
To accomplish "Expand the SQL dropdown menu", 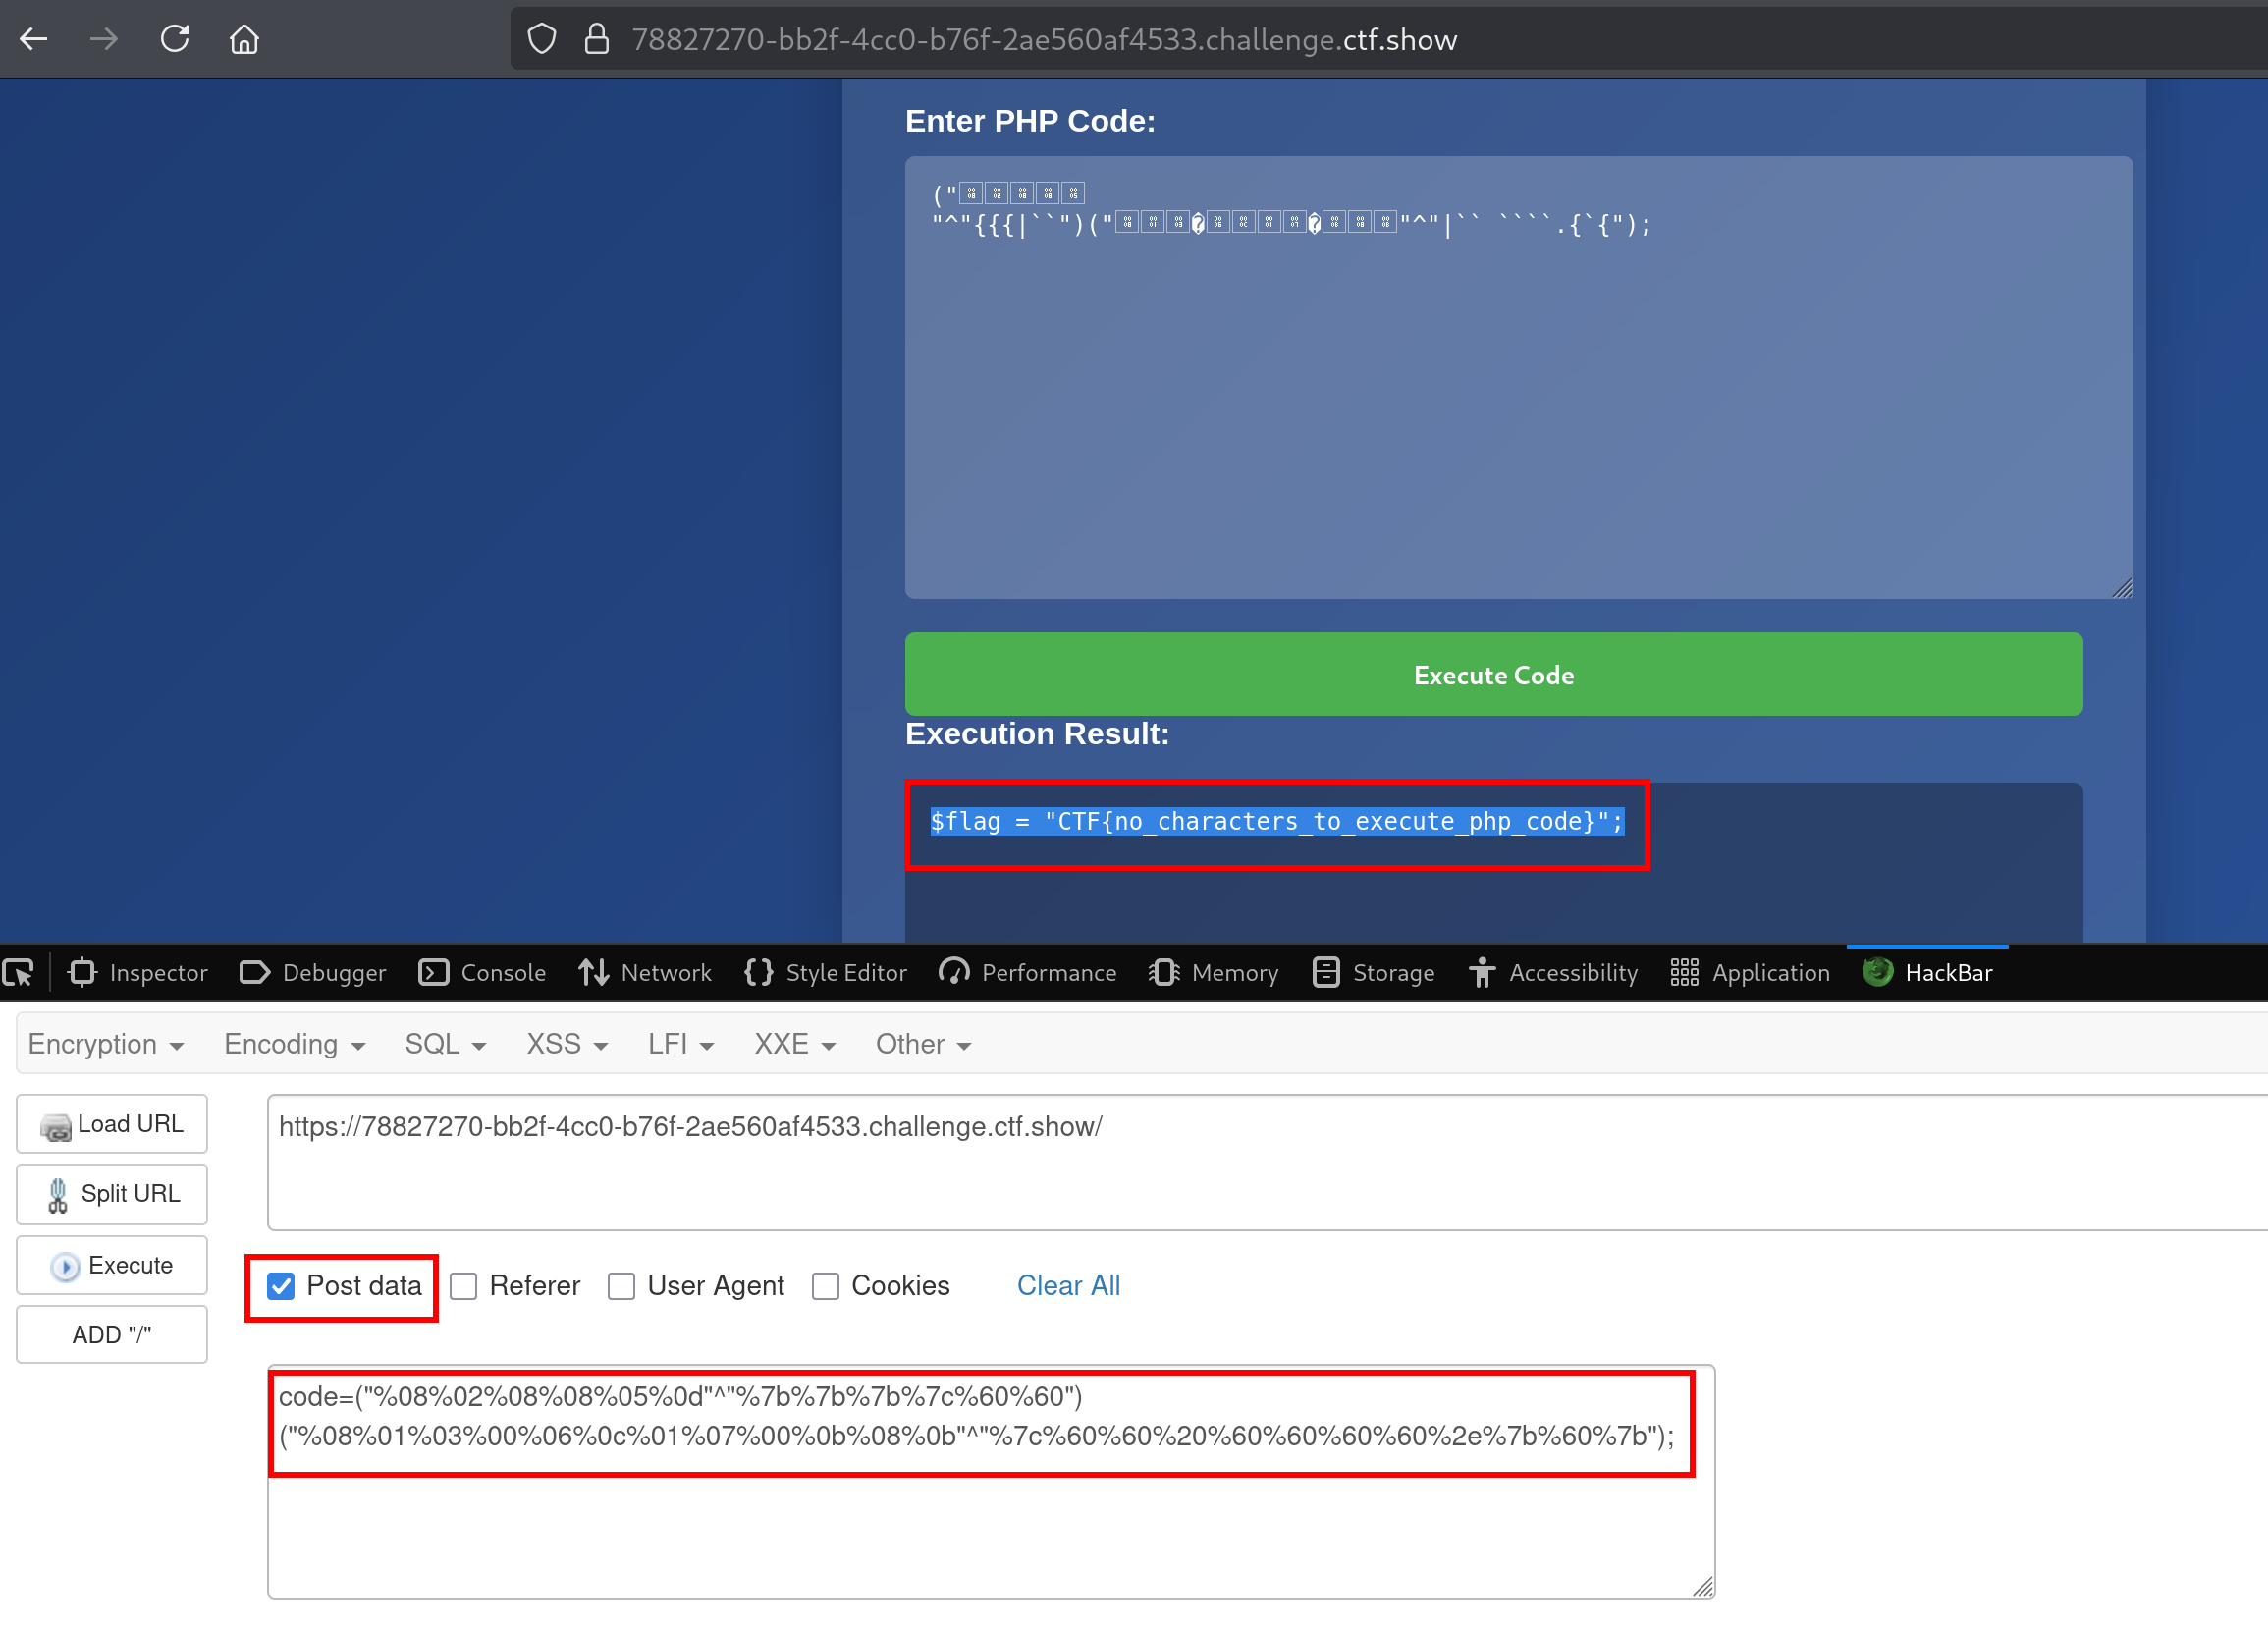I will tap(445, 1044).
